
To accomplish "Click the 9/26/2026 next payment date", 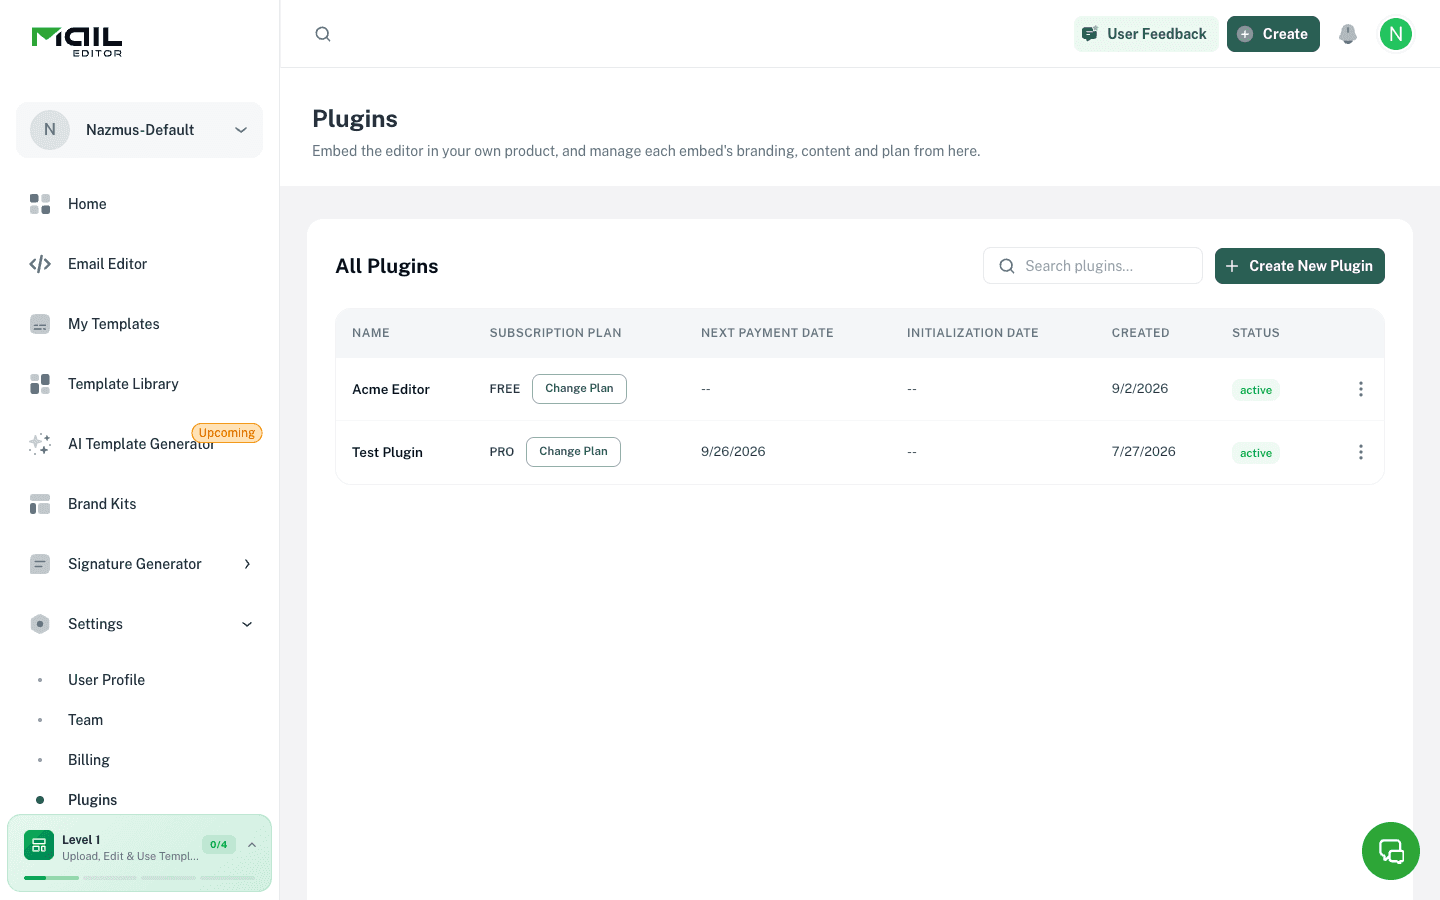I will pos(733,452).
